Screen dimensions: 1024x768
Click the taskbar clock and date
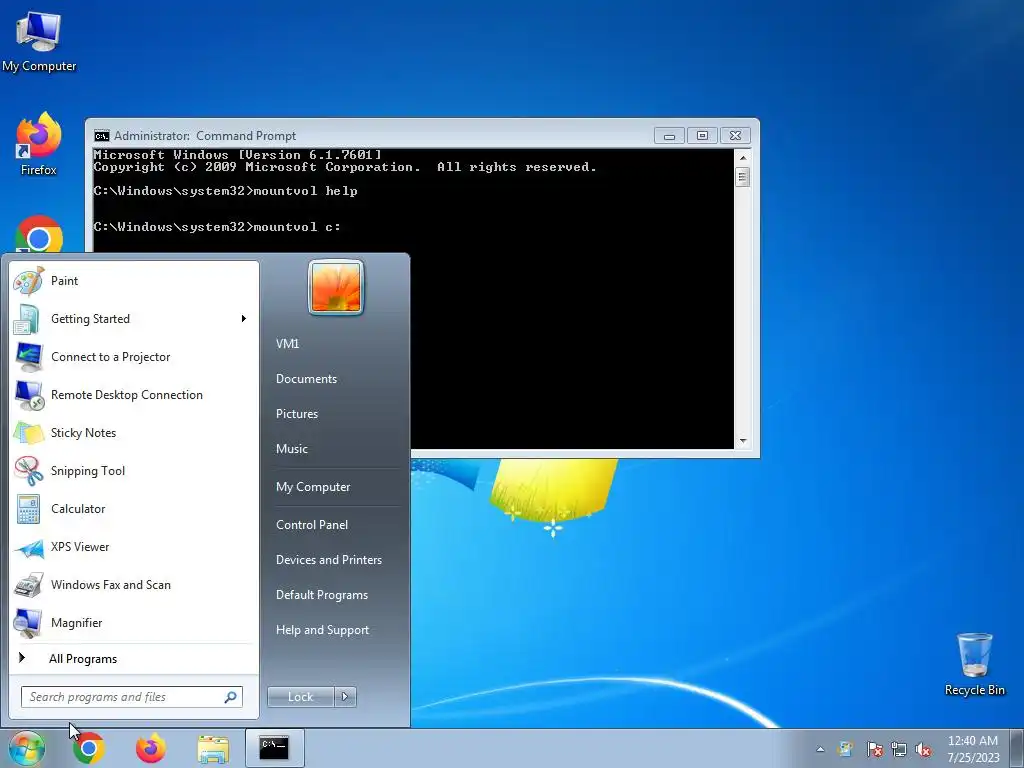(x=973, y=749)
